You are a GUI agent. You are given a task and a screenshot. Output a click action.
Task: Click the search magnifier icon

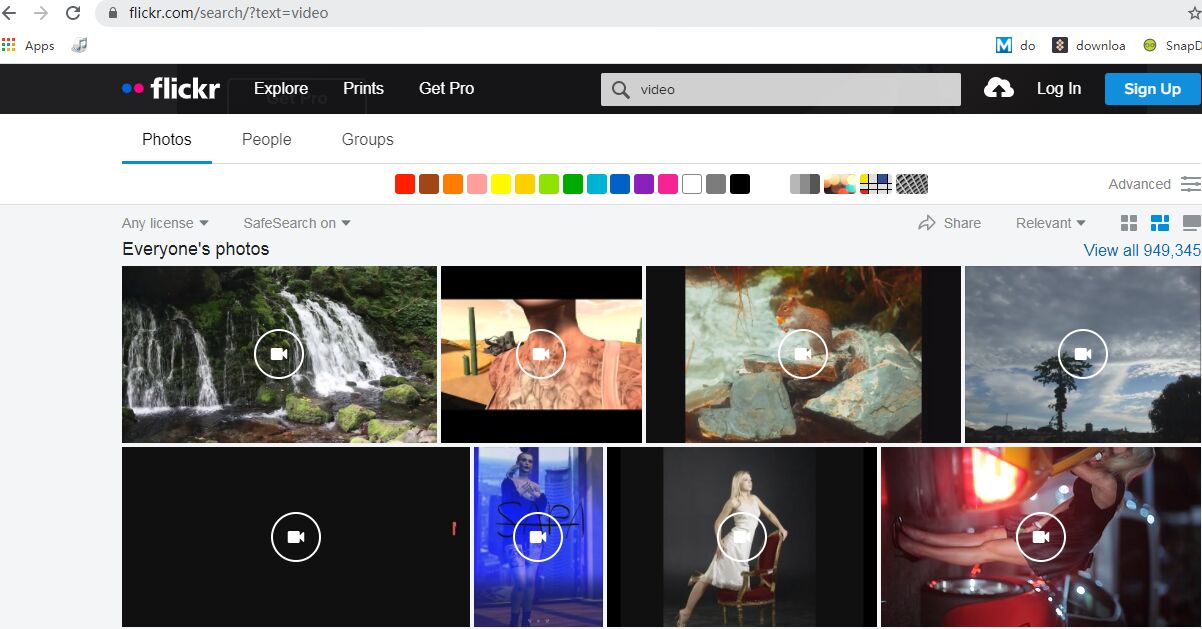(x=620, y=89)
